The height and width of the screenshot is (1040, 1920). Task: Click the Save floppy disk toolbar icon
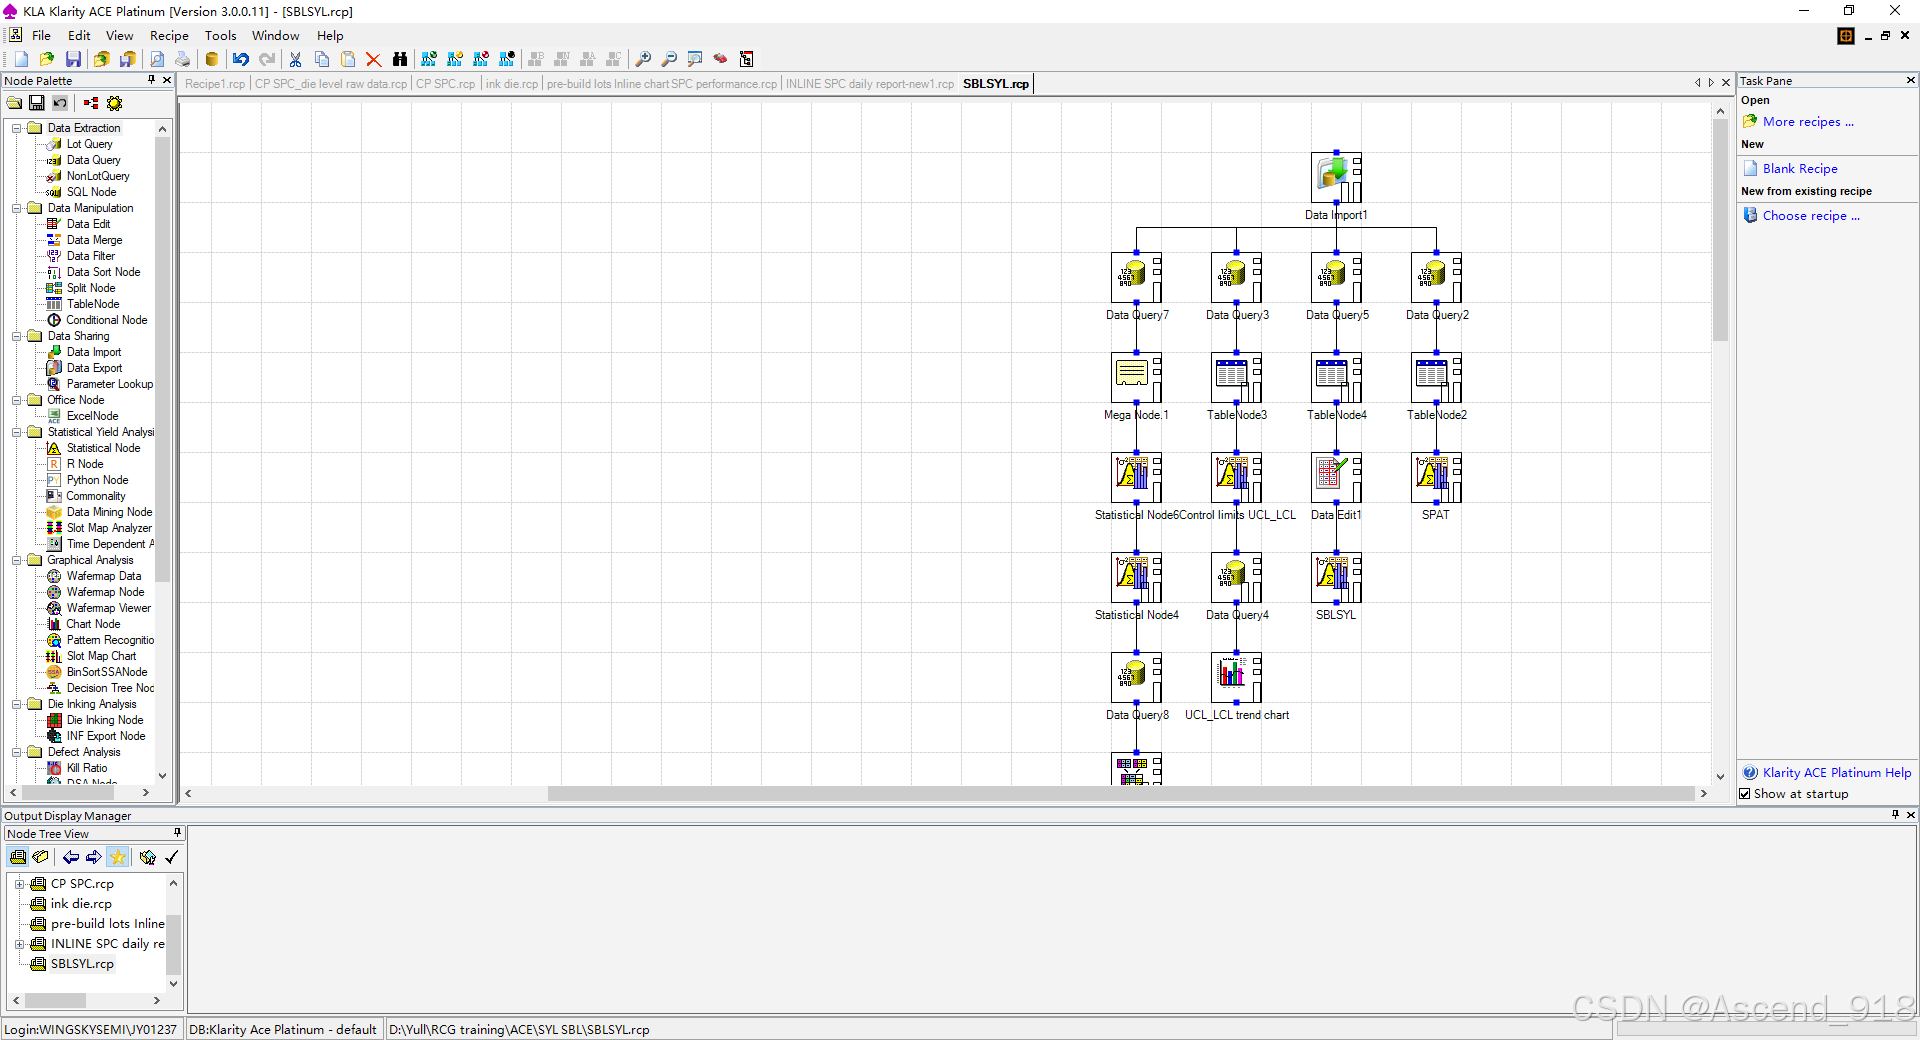(73, 59)
